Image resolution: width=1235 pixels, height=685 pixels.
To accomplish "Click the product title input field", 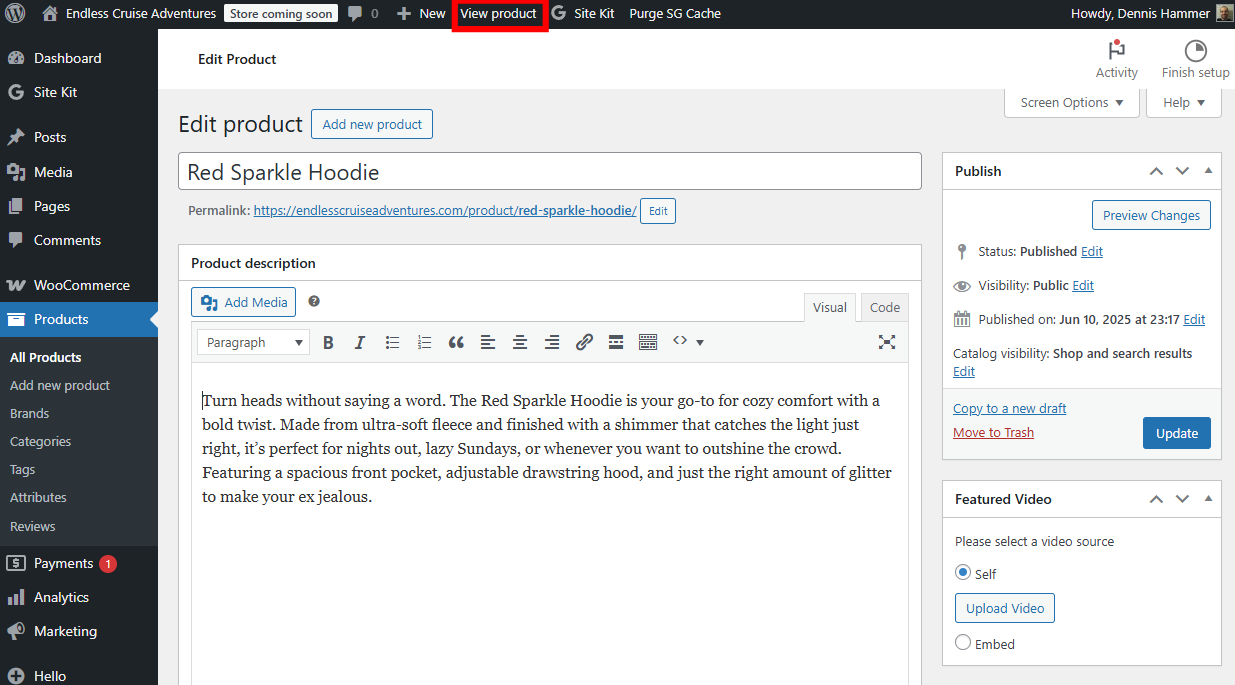I will coord(549,171).
